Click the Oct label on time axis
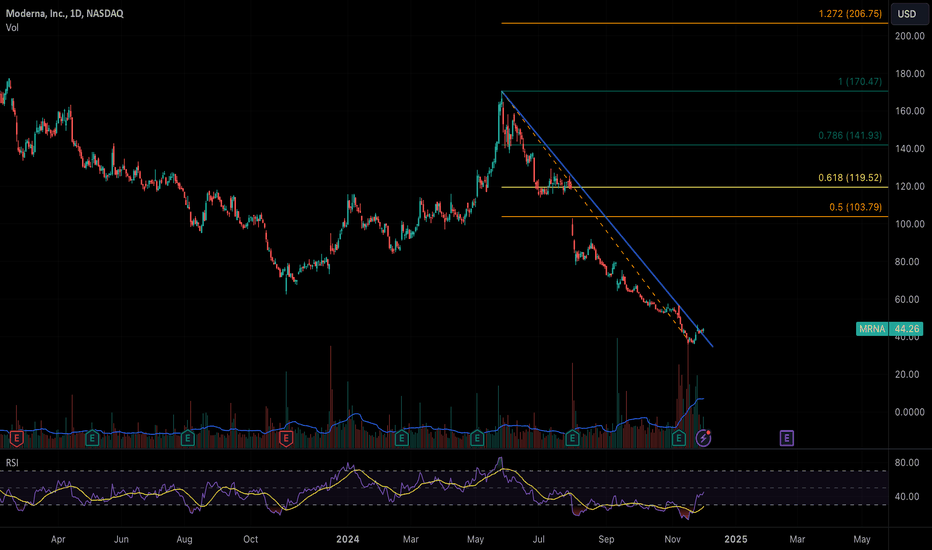 point(251,539)
